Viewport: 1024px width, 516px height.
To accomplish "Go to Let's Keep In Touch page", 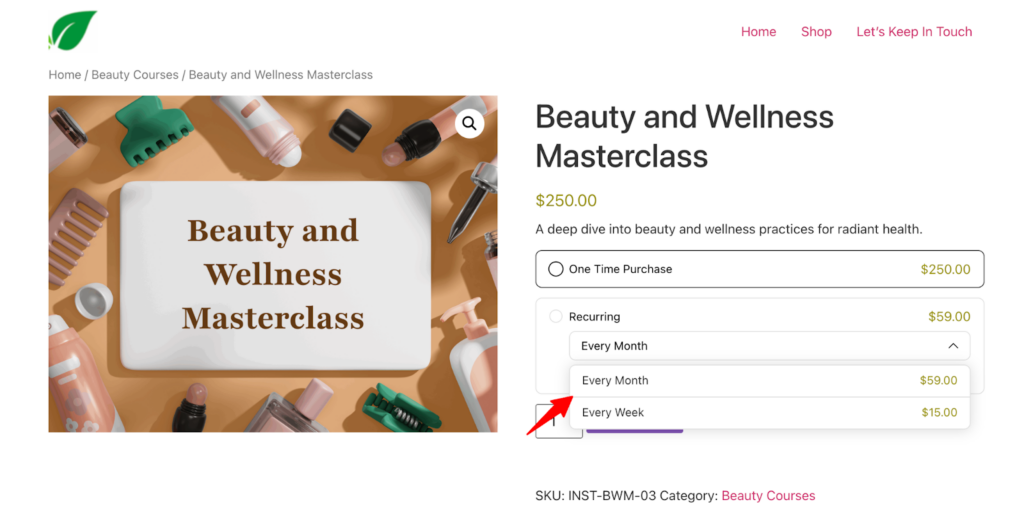I will tap(914, 32).
